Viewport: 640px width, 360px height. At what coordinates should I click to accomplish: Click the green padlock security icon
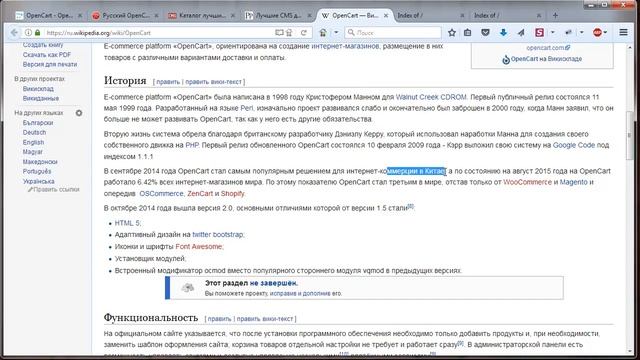pos(38,33)
